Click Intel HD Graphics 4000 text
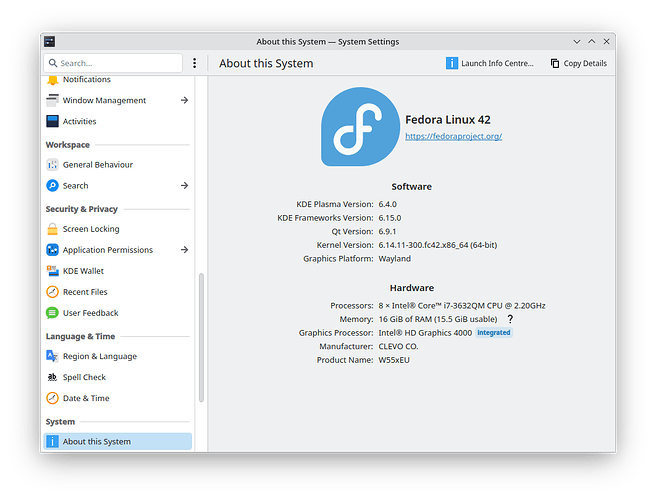This screenshot has height=500, width=656. [425, 333]
